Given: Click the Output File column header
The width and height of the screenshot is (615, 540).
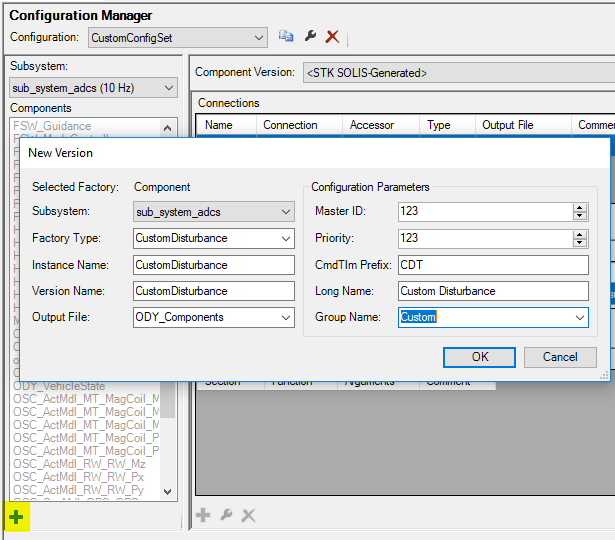Looking at the screenshot, I should [507, 125].
